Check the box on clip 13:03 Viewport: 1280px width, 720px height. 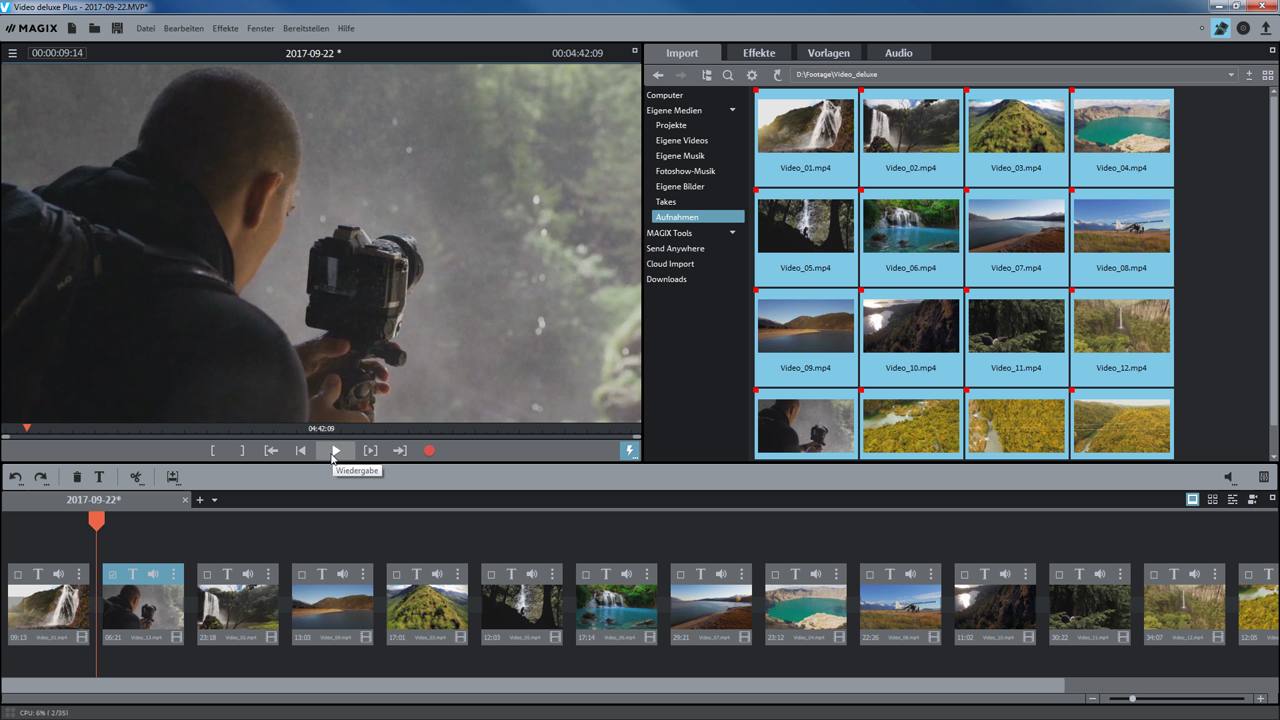[301, 575]
